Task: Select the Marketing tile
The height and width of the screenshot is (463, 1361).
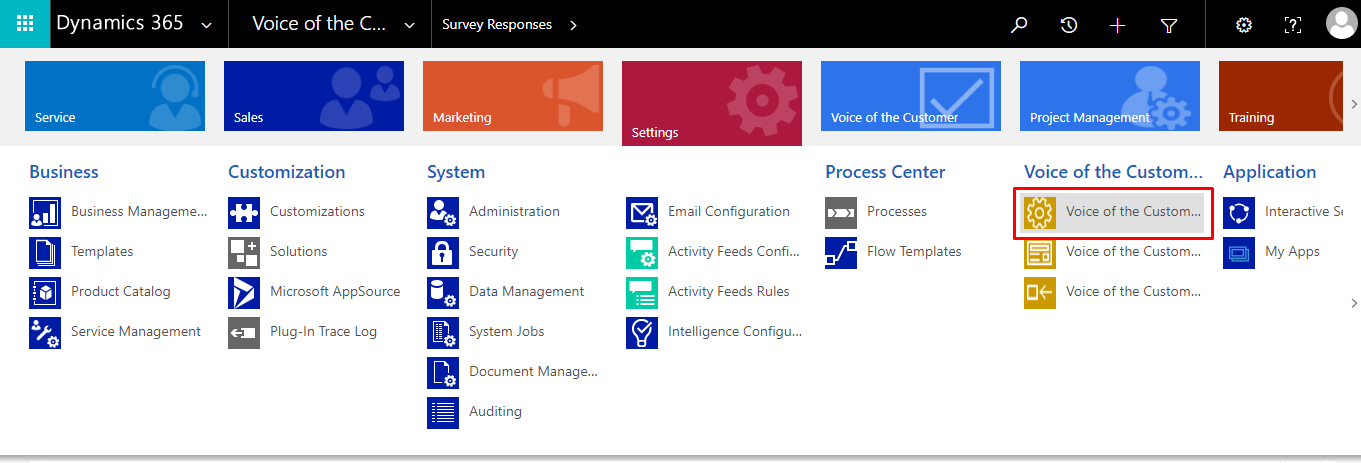Action: 513,96
